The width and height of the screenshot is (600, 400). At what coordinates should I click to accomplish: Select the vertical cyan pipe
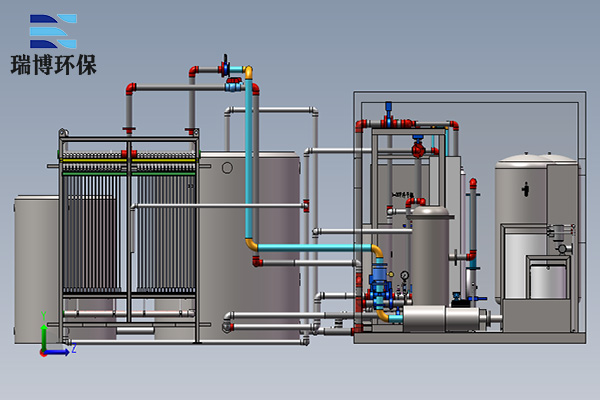(247, 160)
